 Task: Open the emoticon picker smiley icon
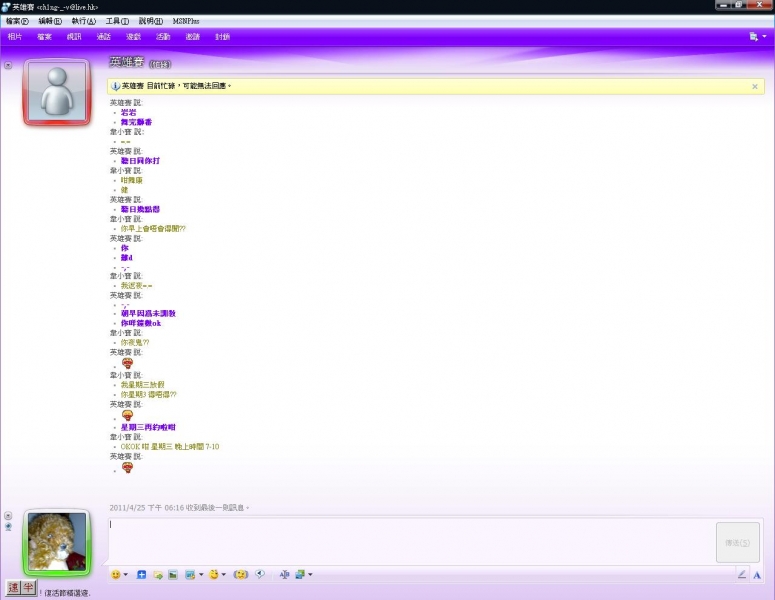tap(116, 574)
